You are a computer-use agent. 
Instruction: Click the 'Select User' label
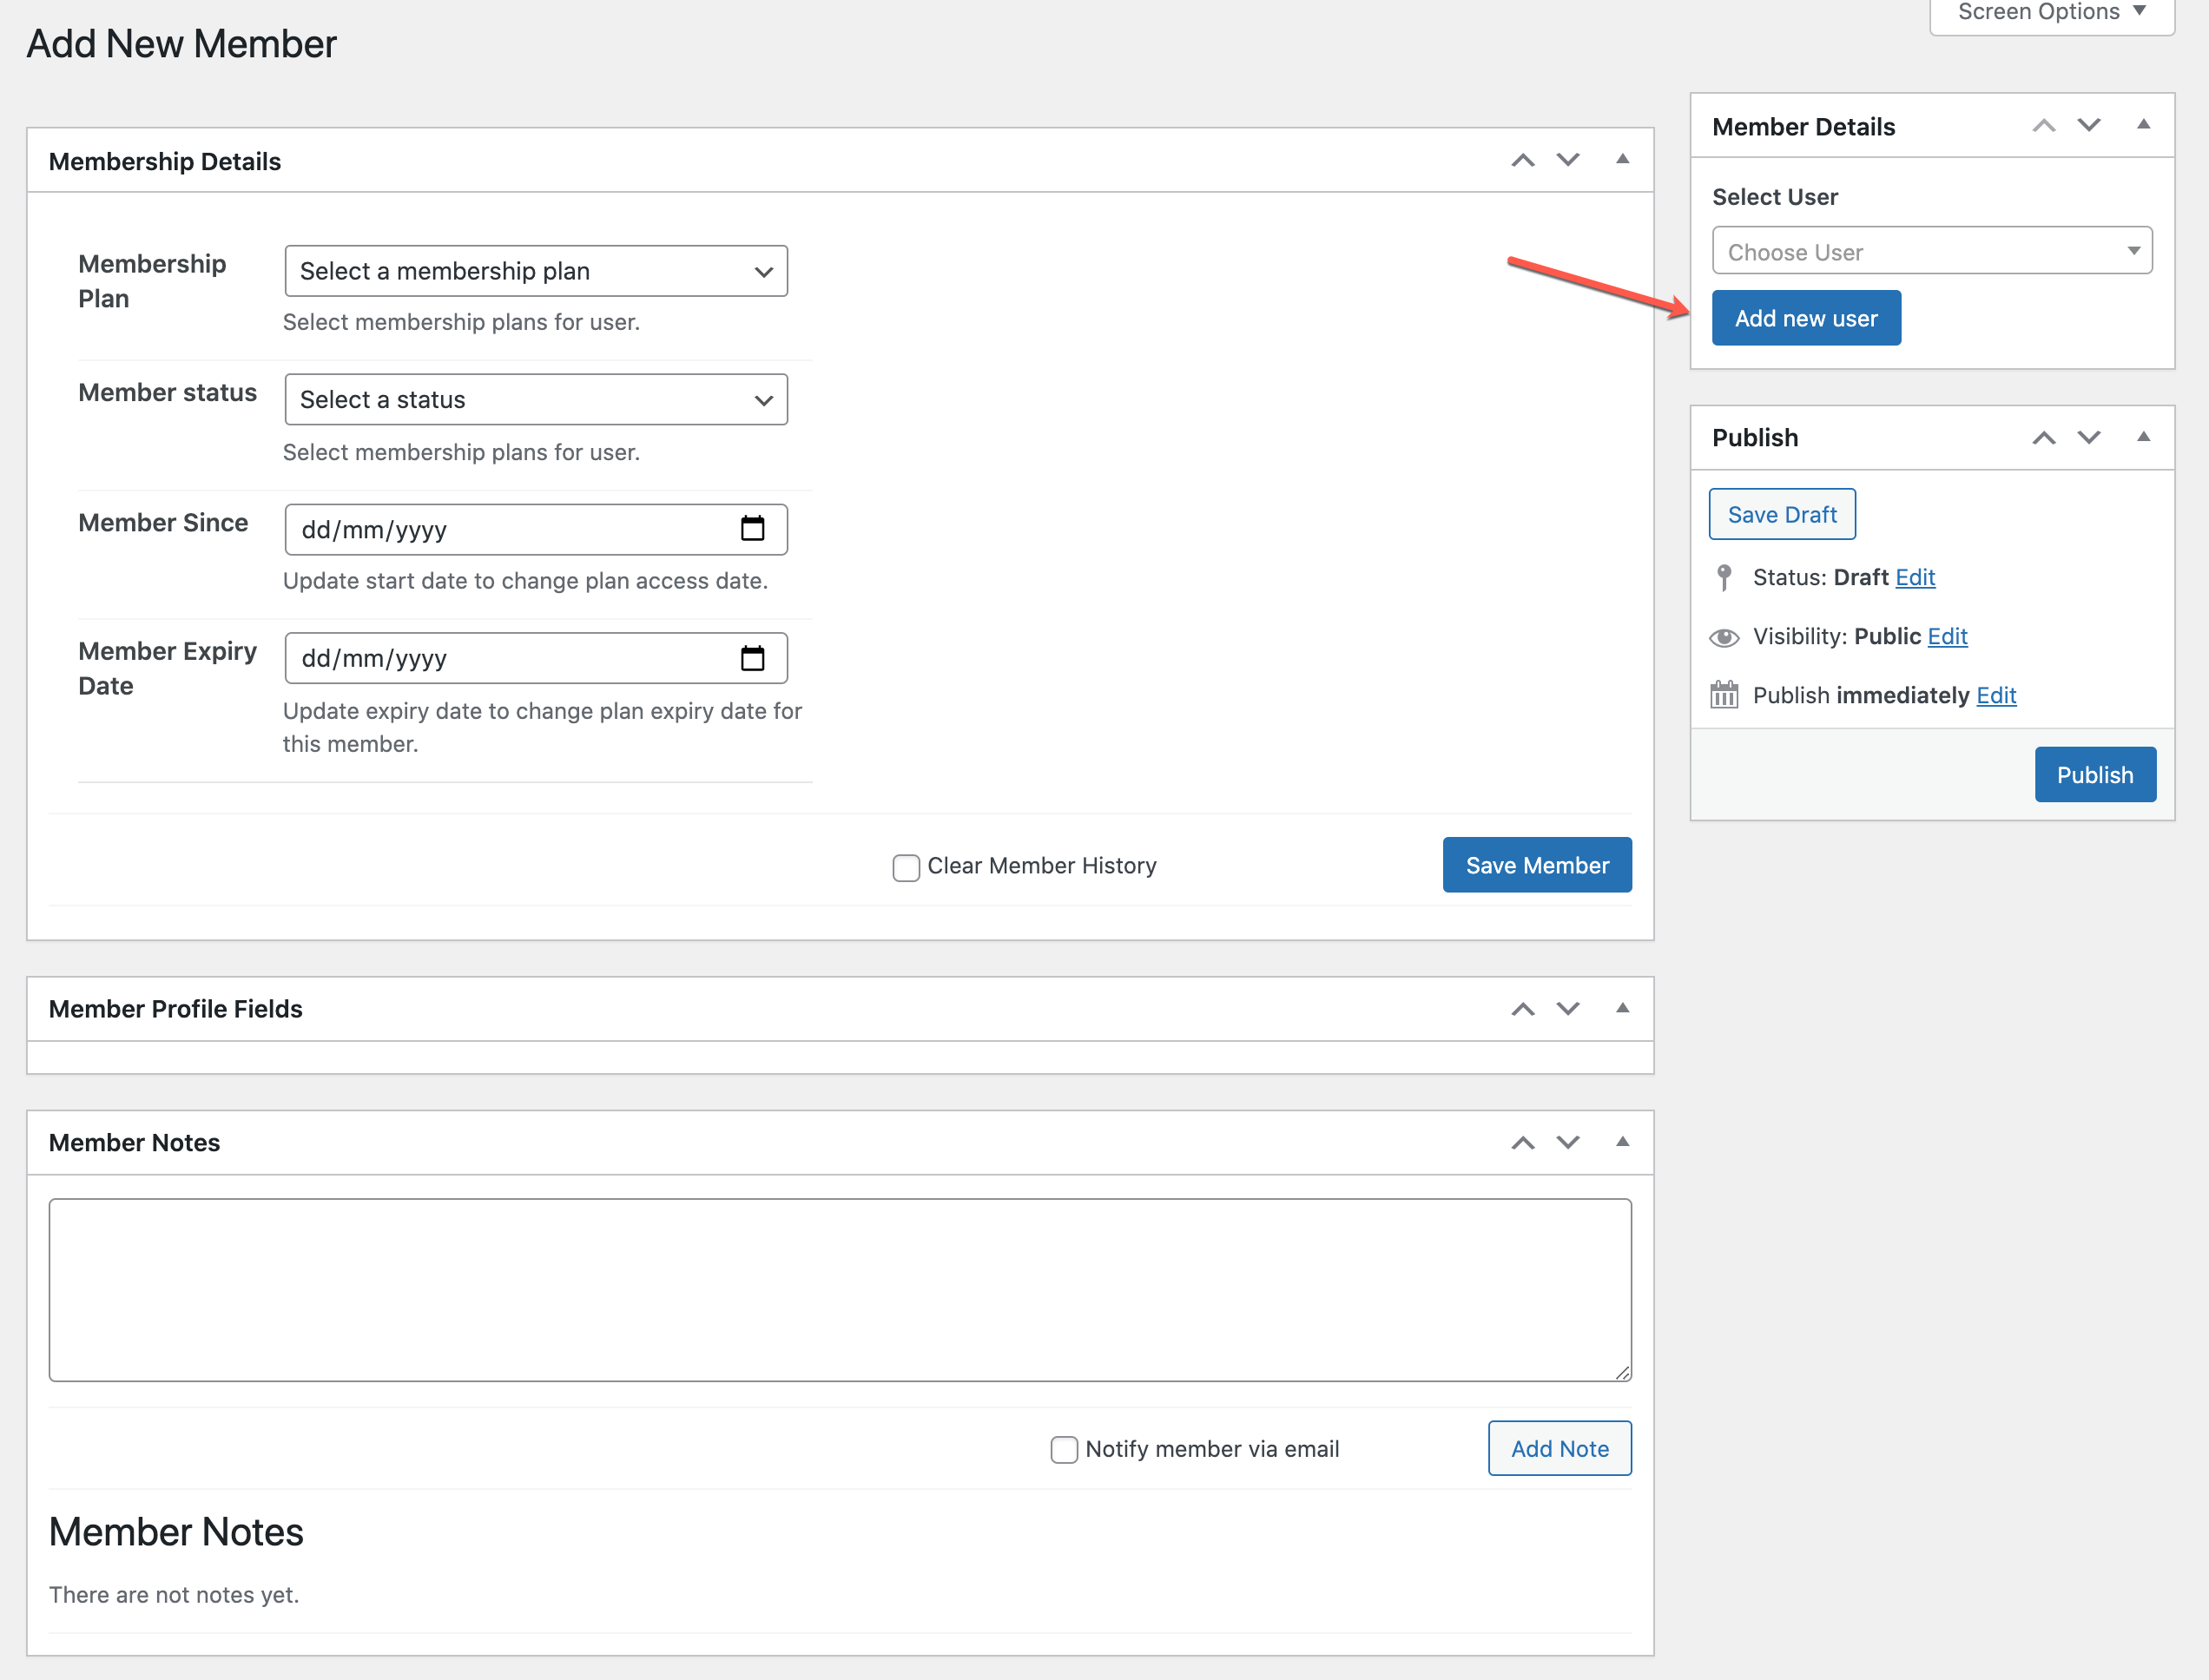(x=1774, y=197)
